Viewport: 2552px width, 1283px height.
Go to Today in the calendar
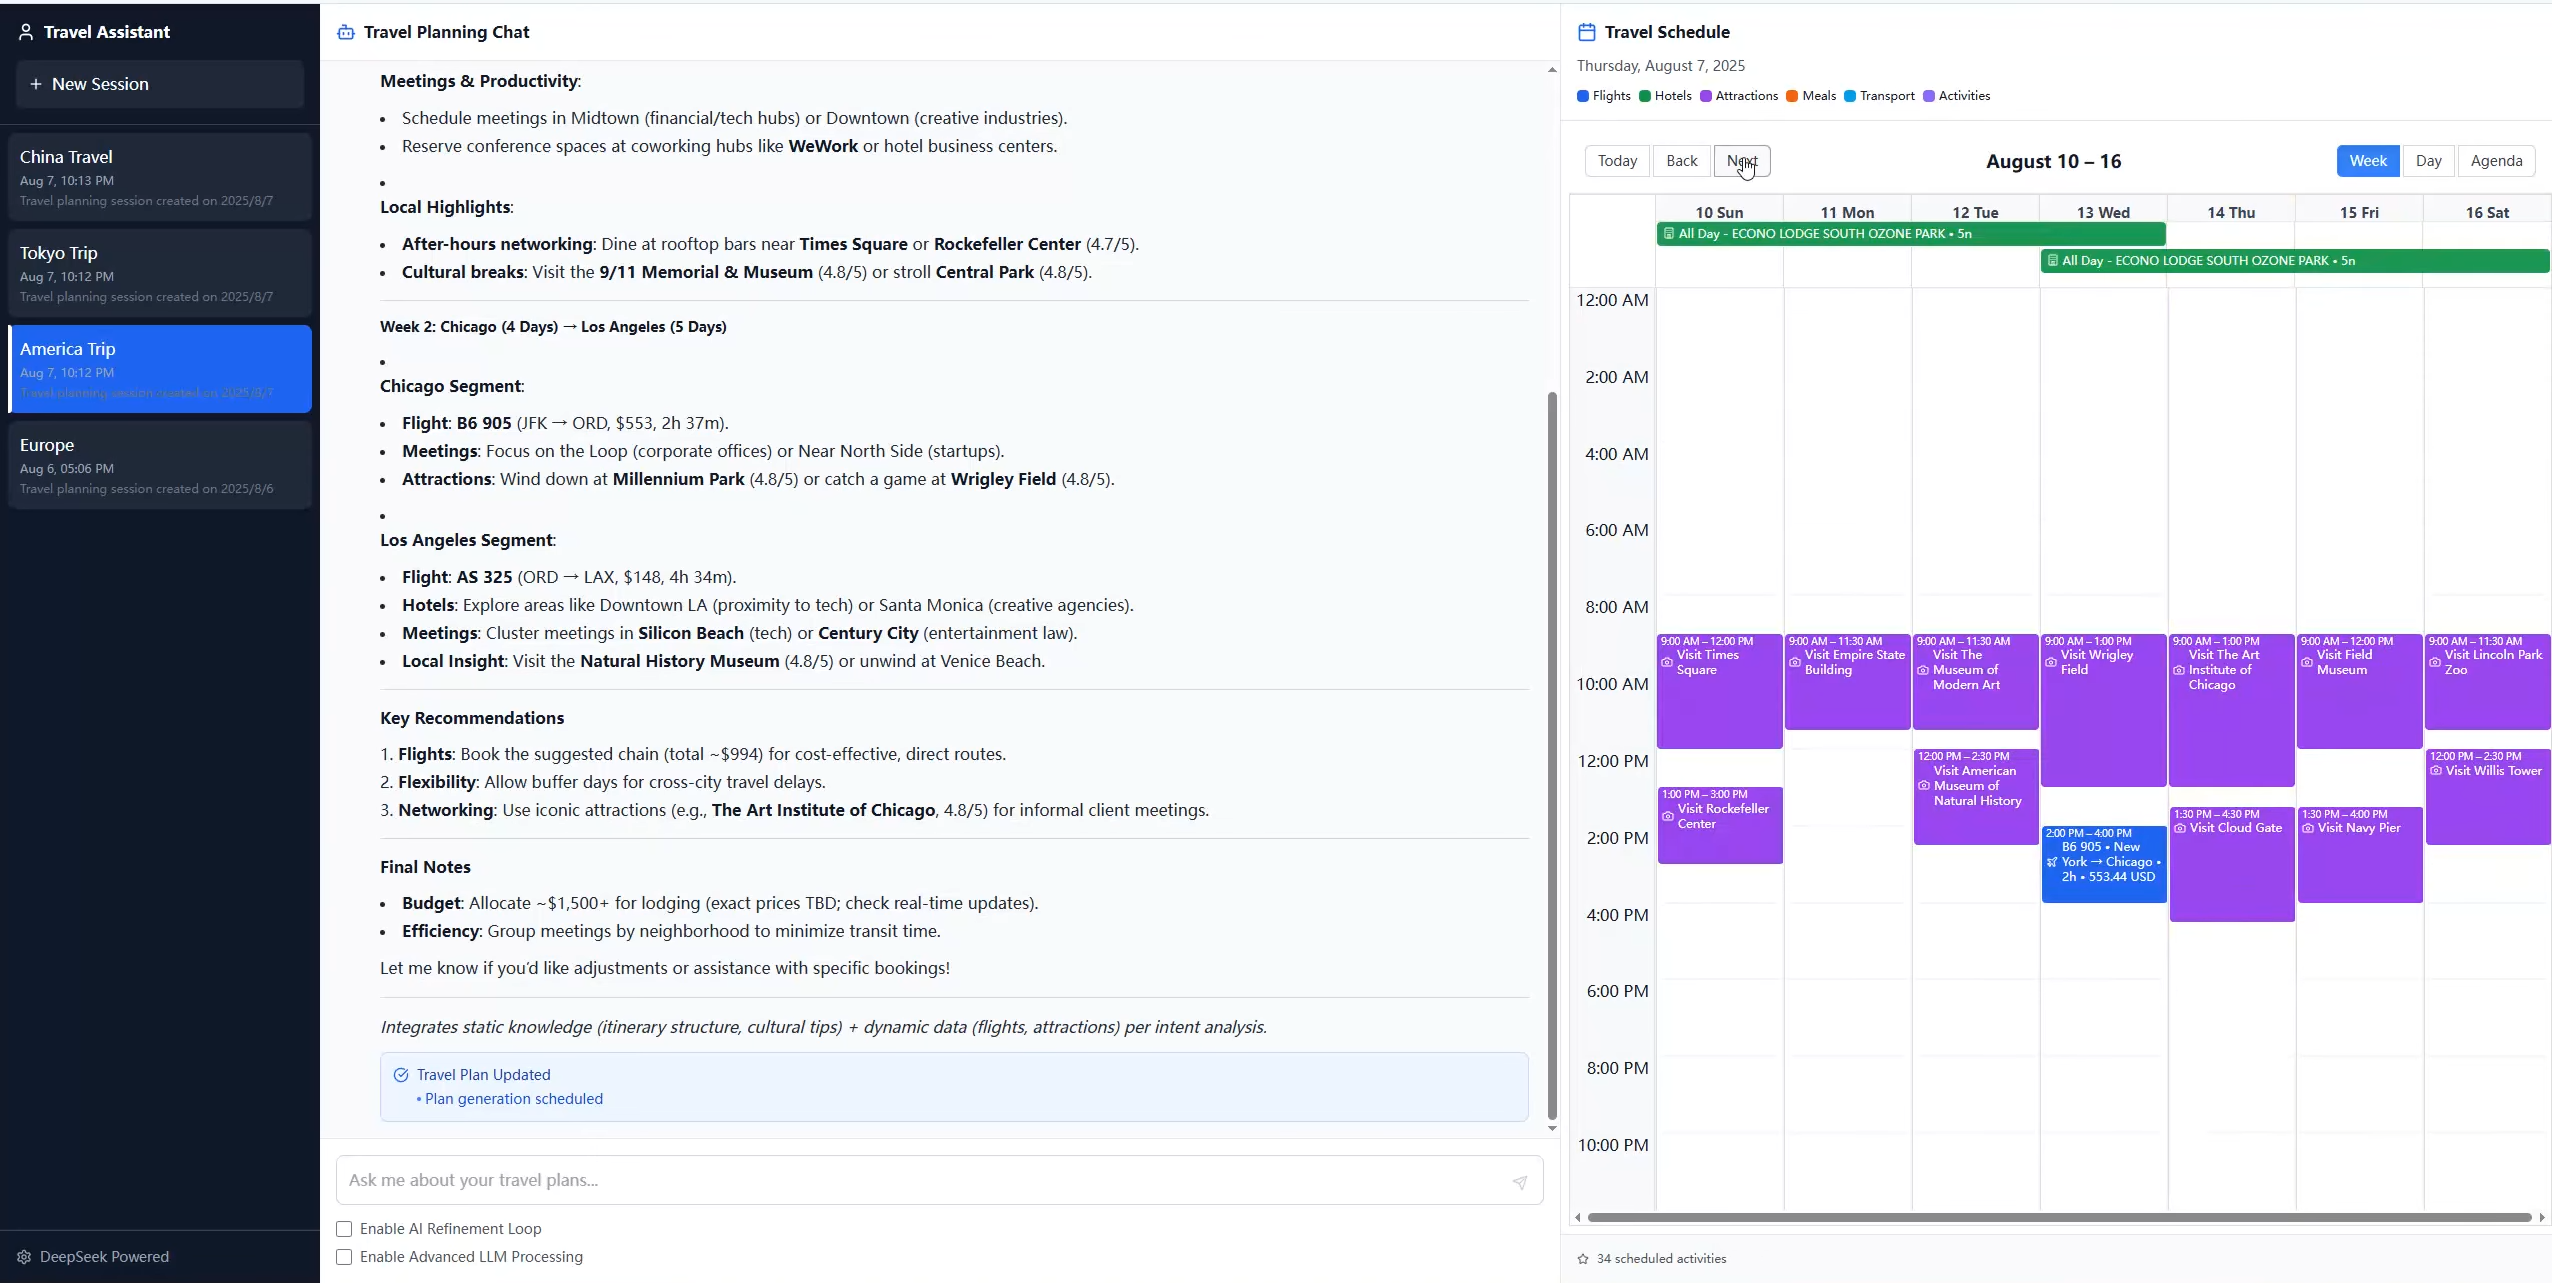[1617, 161]
